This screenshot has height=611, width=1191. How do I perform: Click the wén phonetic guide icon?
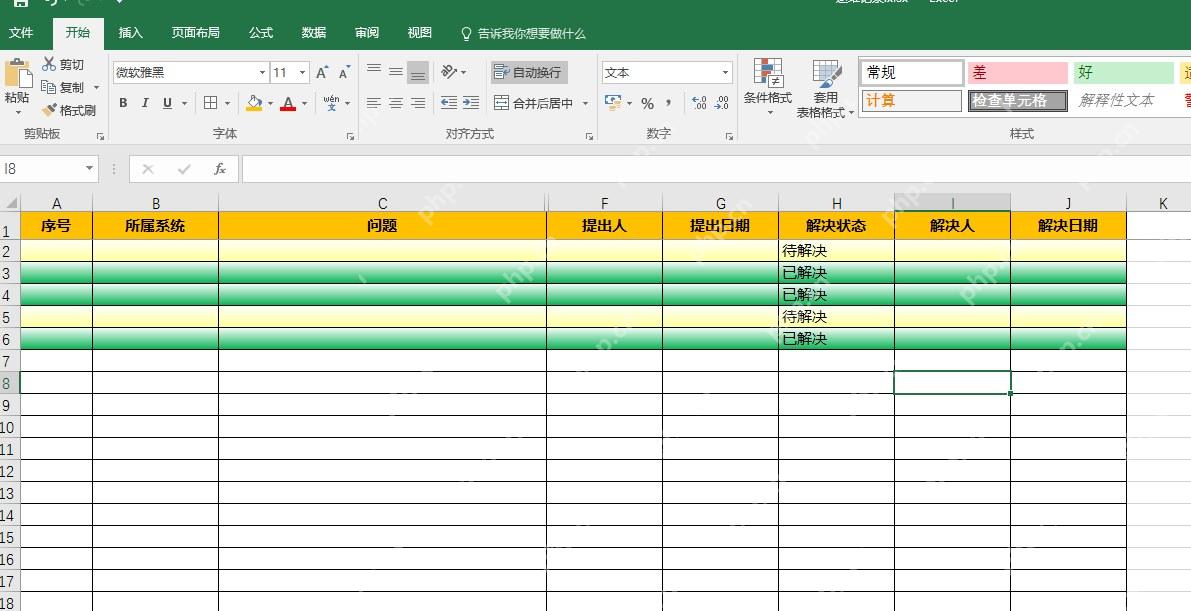(331, 103)
